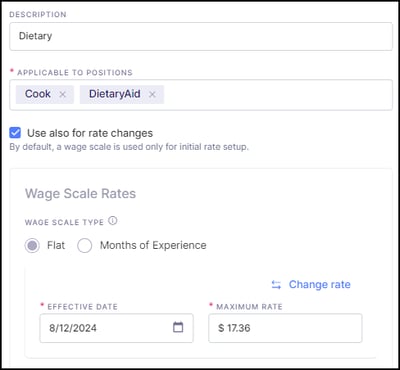Click the Months of Experience label text

coord(153,245)
